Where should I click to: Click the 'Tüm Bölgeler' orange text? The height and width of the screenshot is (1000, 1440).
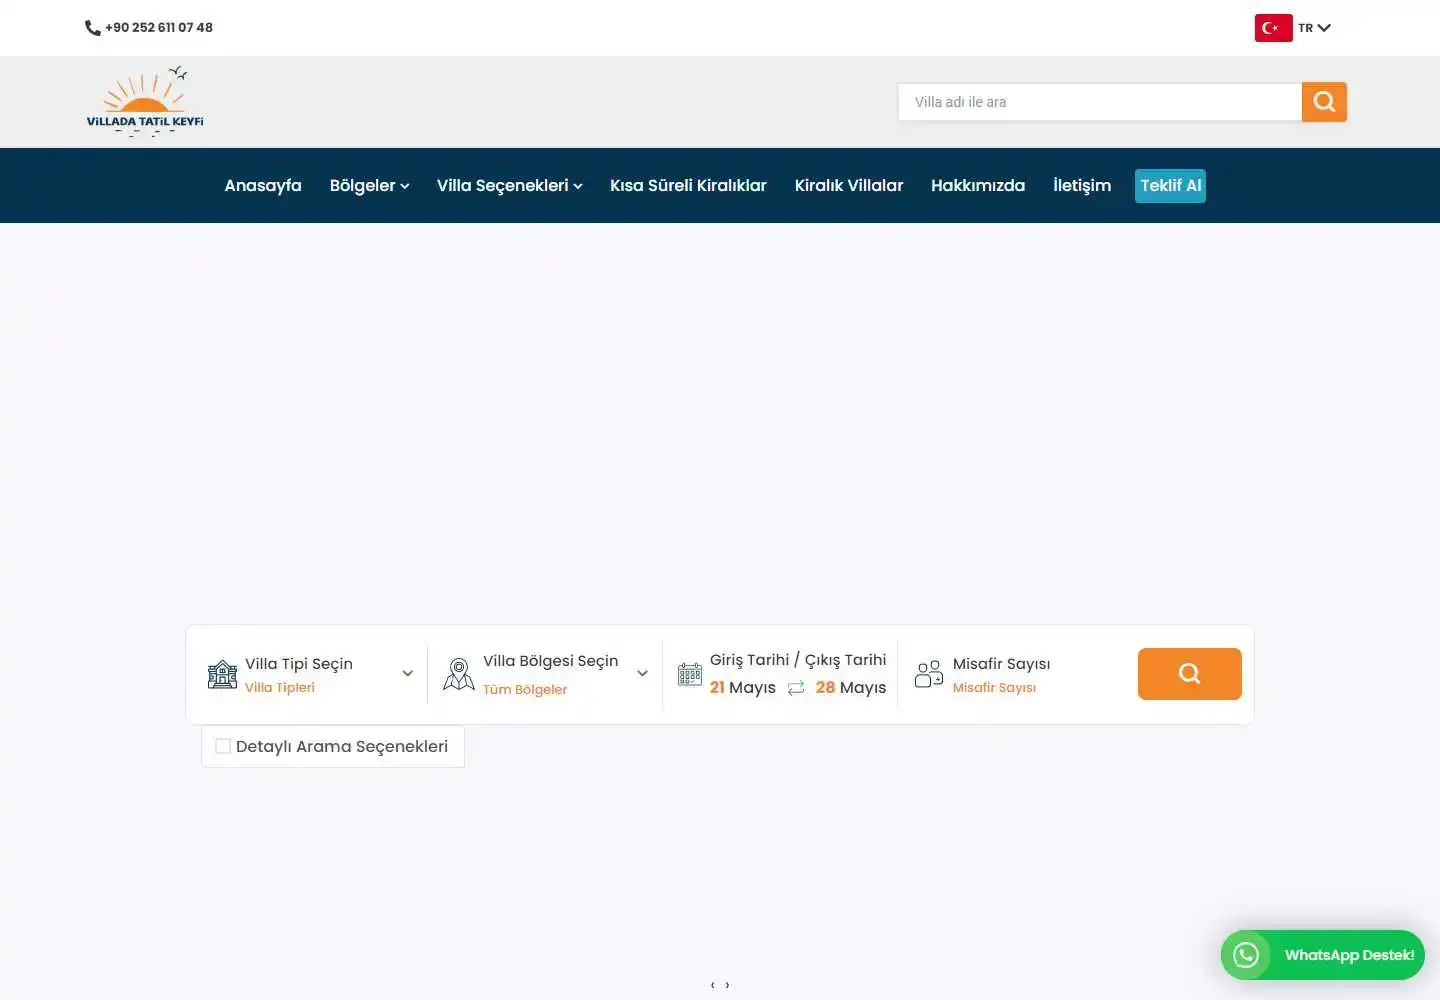525,689
